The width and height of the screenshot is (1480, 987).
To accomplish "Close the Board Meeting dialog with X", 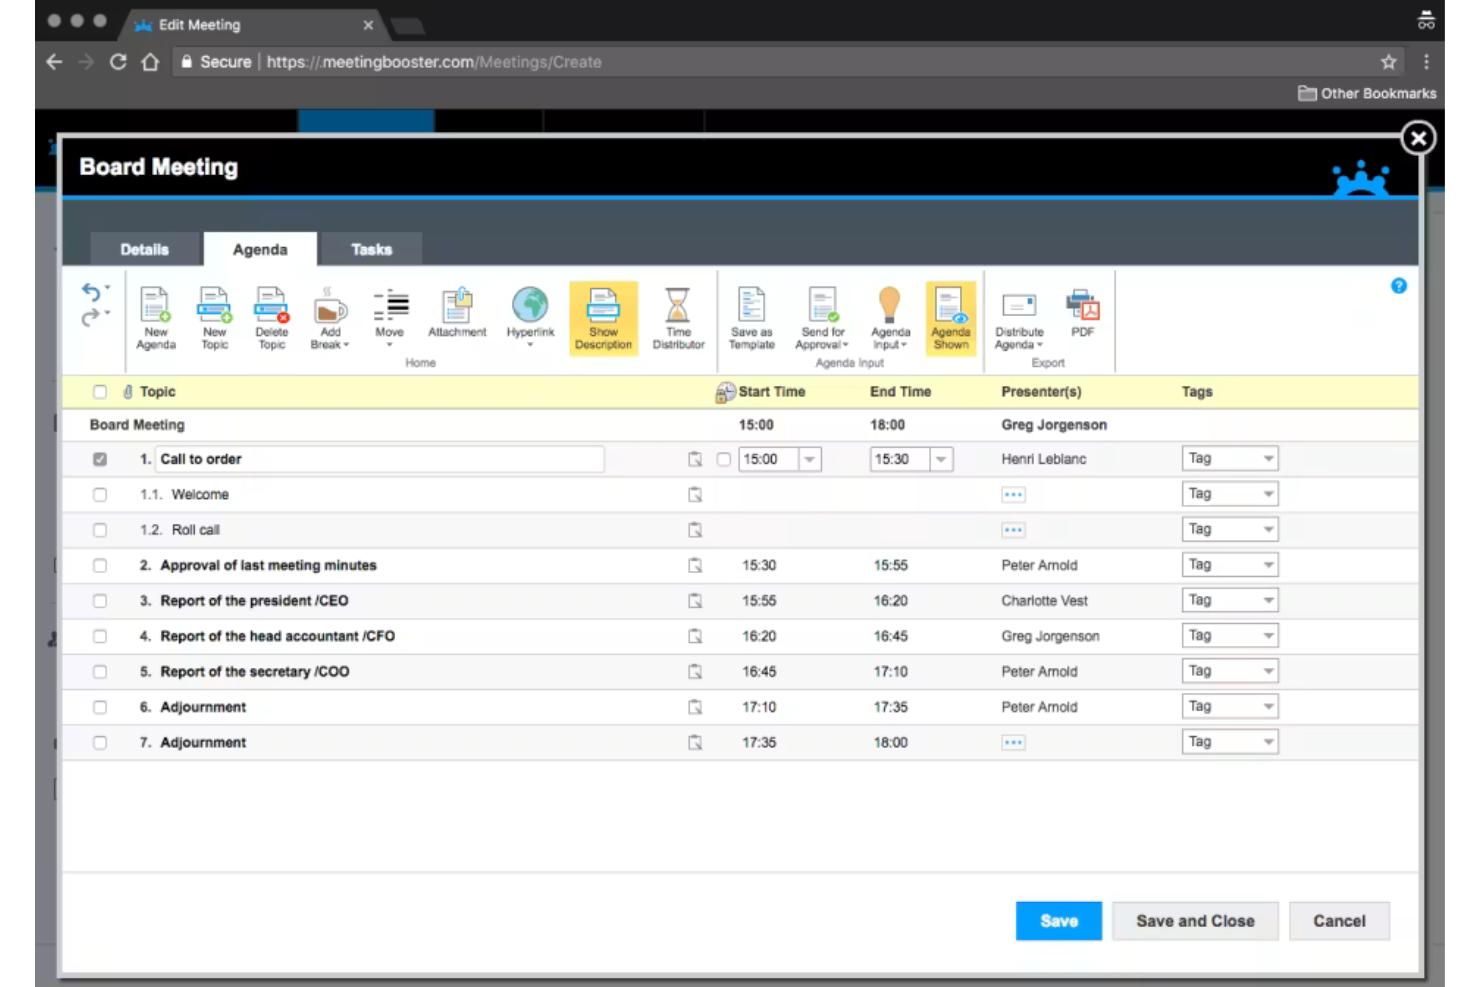I will (x=1418, y=138).
